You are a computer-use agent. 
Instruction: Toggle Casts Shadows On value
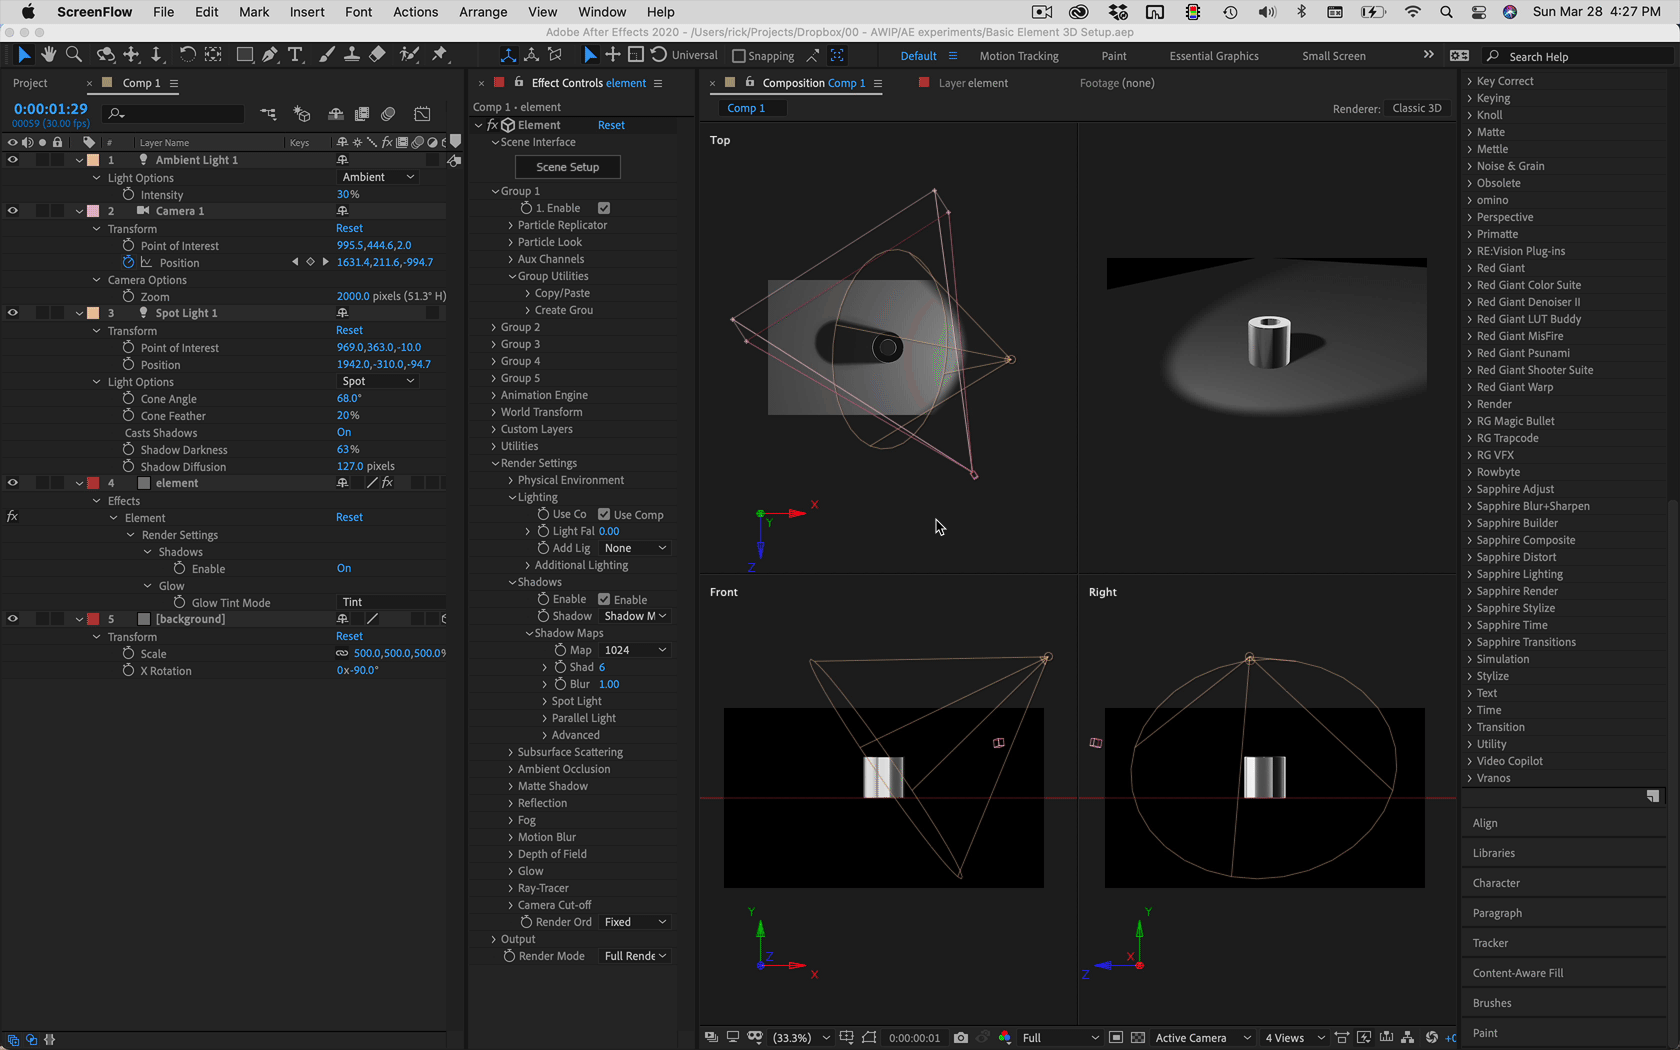(x=344, y=432)
